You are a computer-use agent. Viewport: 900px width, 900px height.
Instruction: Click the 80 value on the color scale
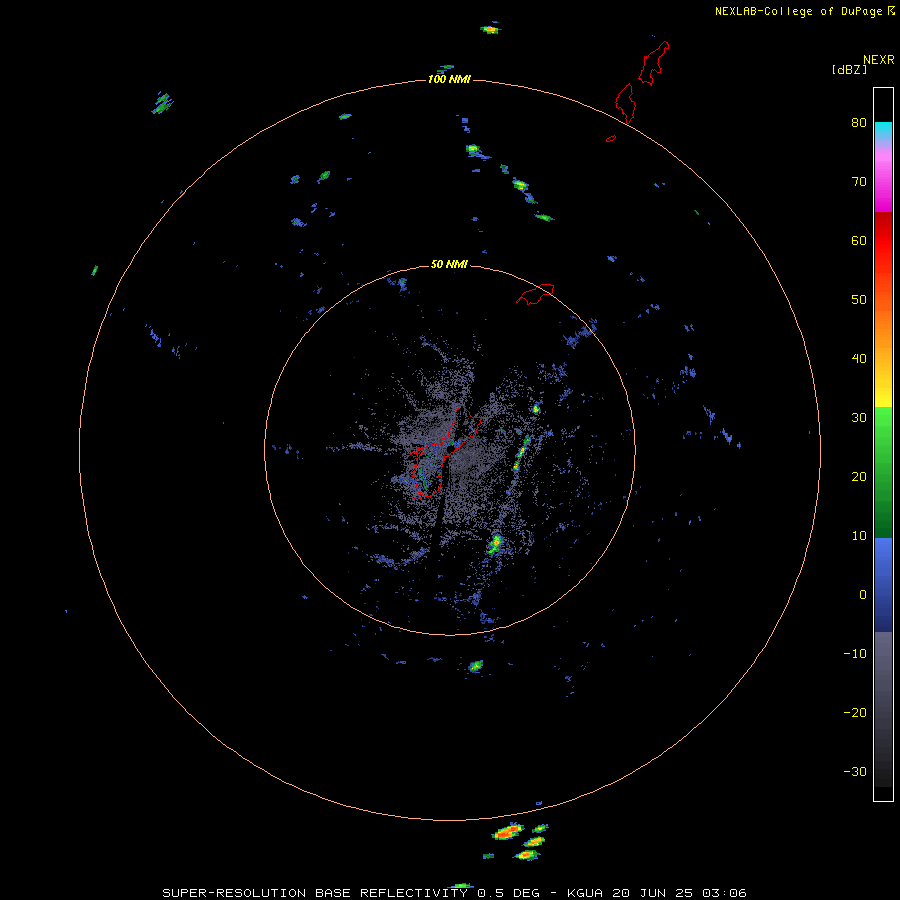tap(859, 123)
